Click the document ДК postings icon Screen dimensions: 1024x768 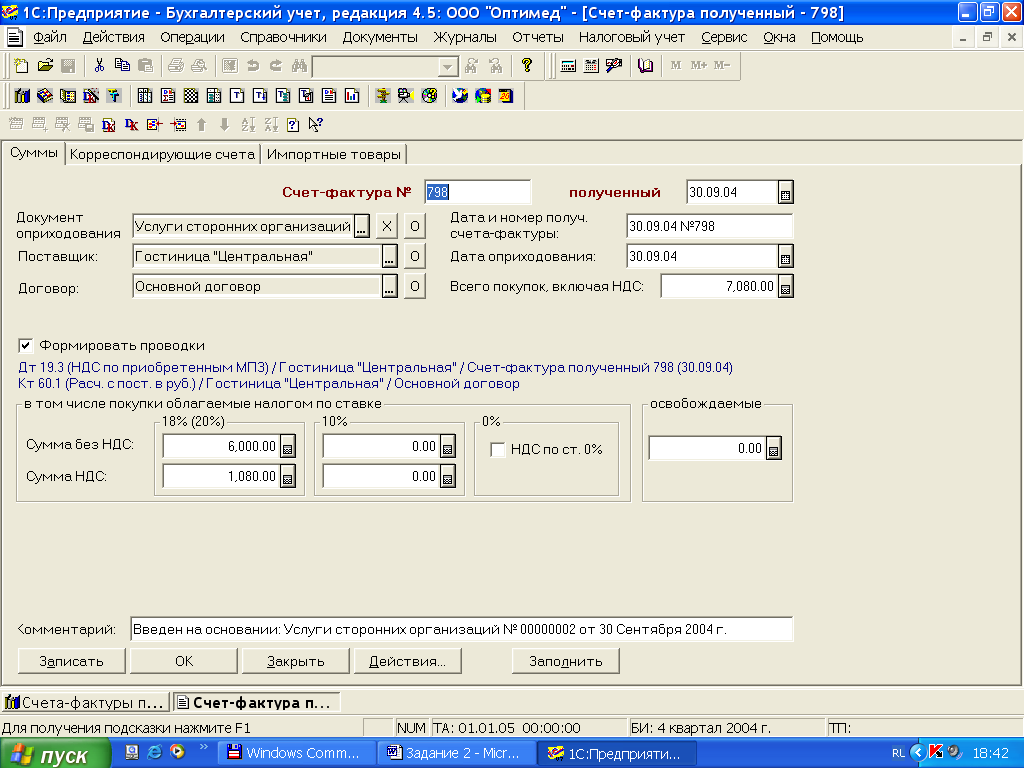[108, 124]
